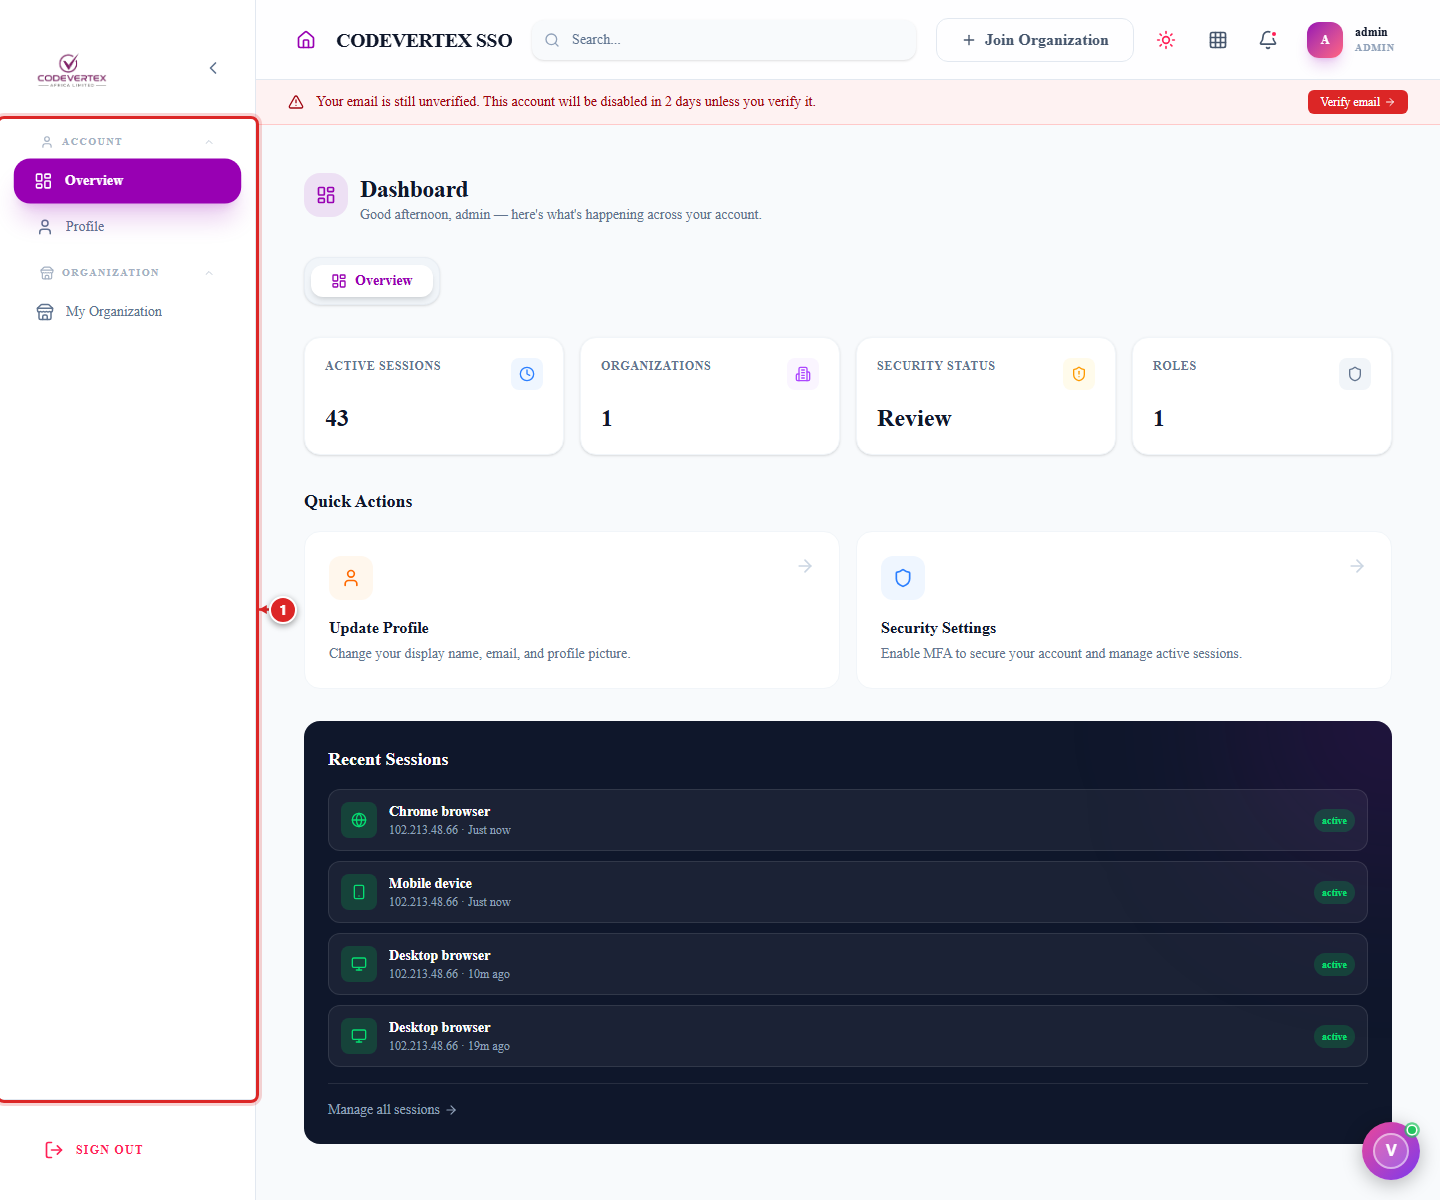Collapse the sidebar with left chevron
Image resolution: width=1440 pixels, height=1200 pixels.
[213, 68]
